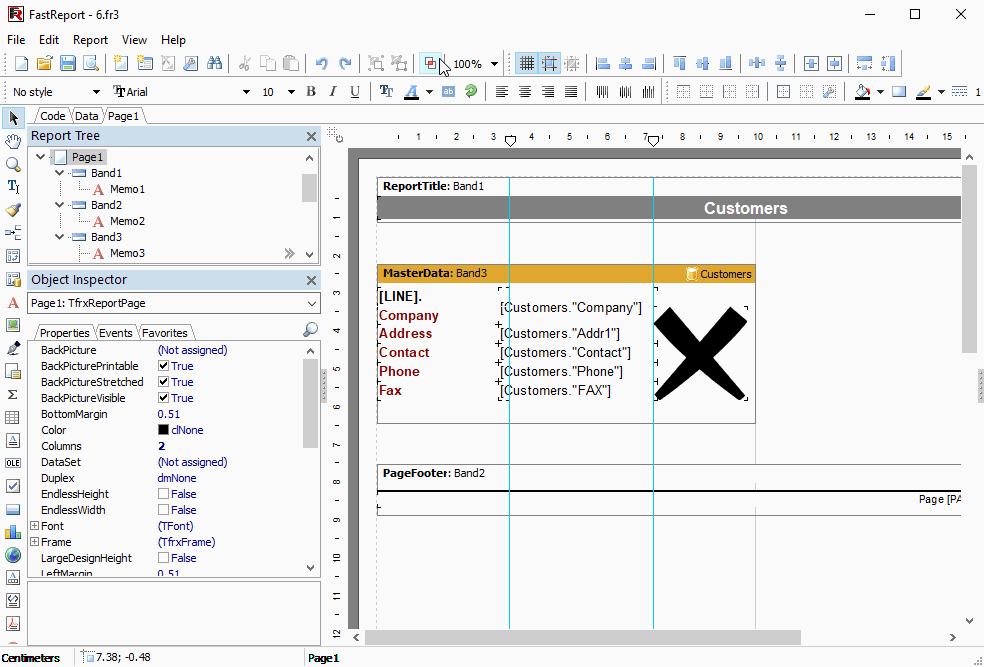Select the Edit Text tool

13,186
